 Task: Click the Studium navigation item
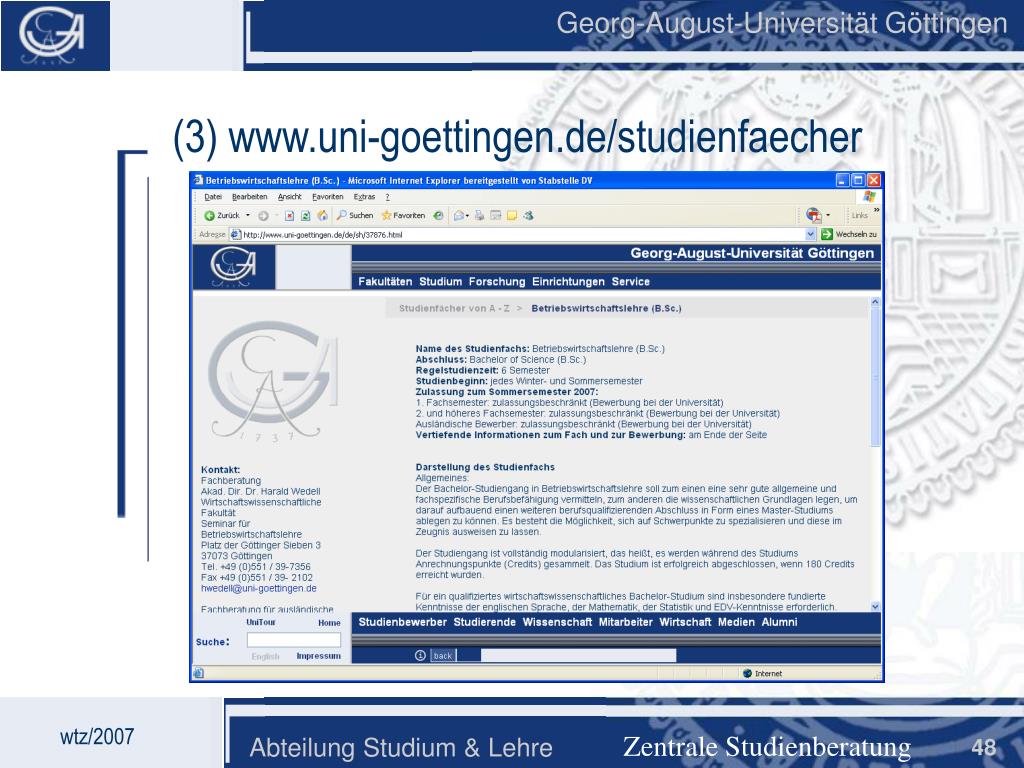point(440,281)
